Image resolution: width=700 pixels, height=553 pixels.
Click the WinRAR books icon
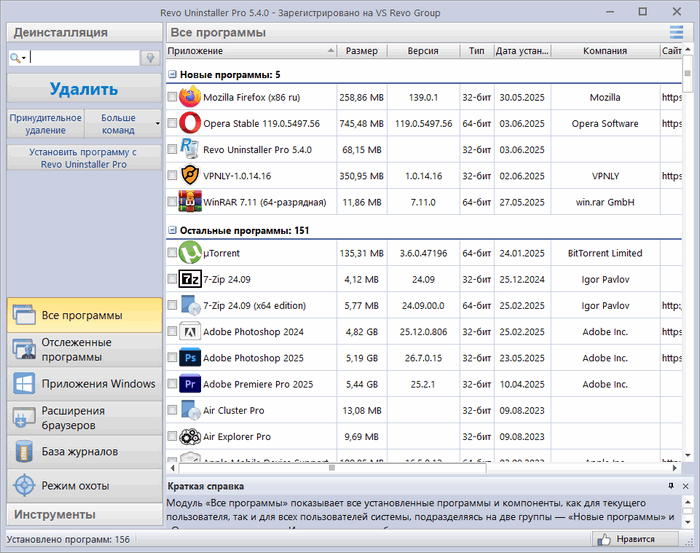click(x=190, y=201)
